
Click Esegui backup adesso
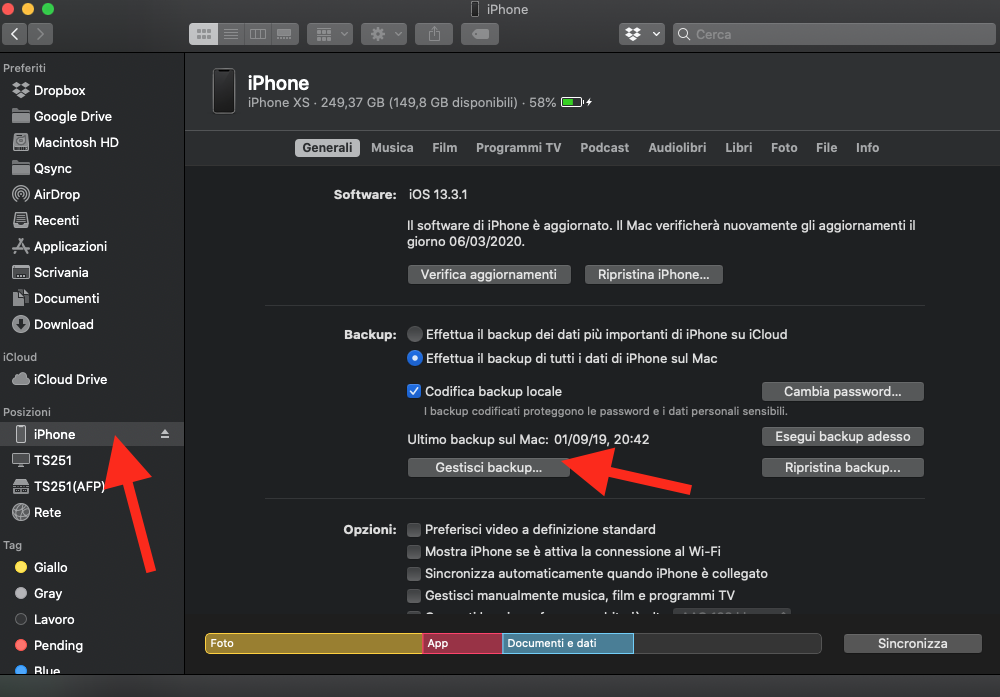click(x=842, y=437)
